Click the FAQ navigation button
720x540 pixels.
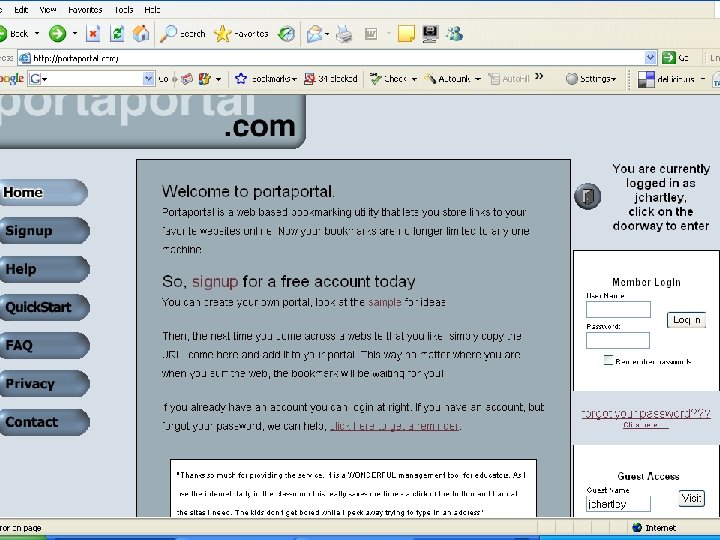(x=45, y=345)
